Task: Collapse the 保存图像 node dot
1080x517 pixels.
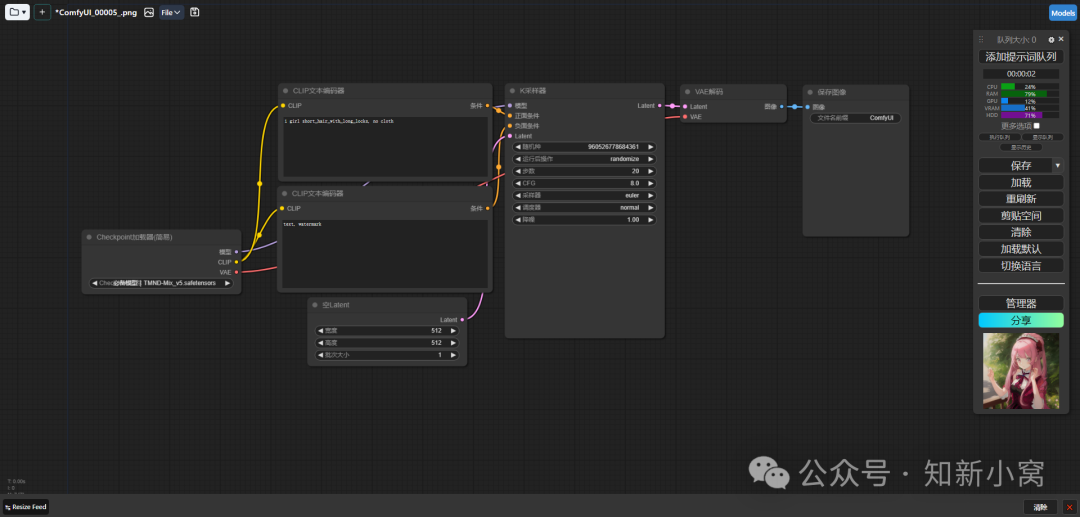Action: (x=810, y=92)
